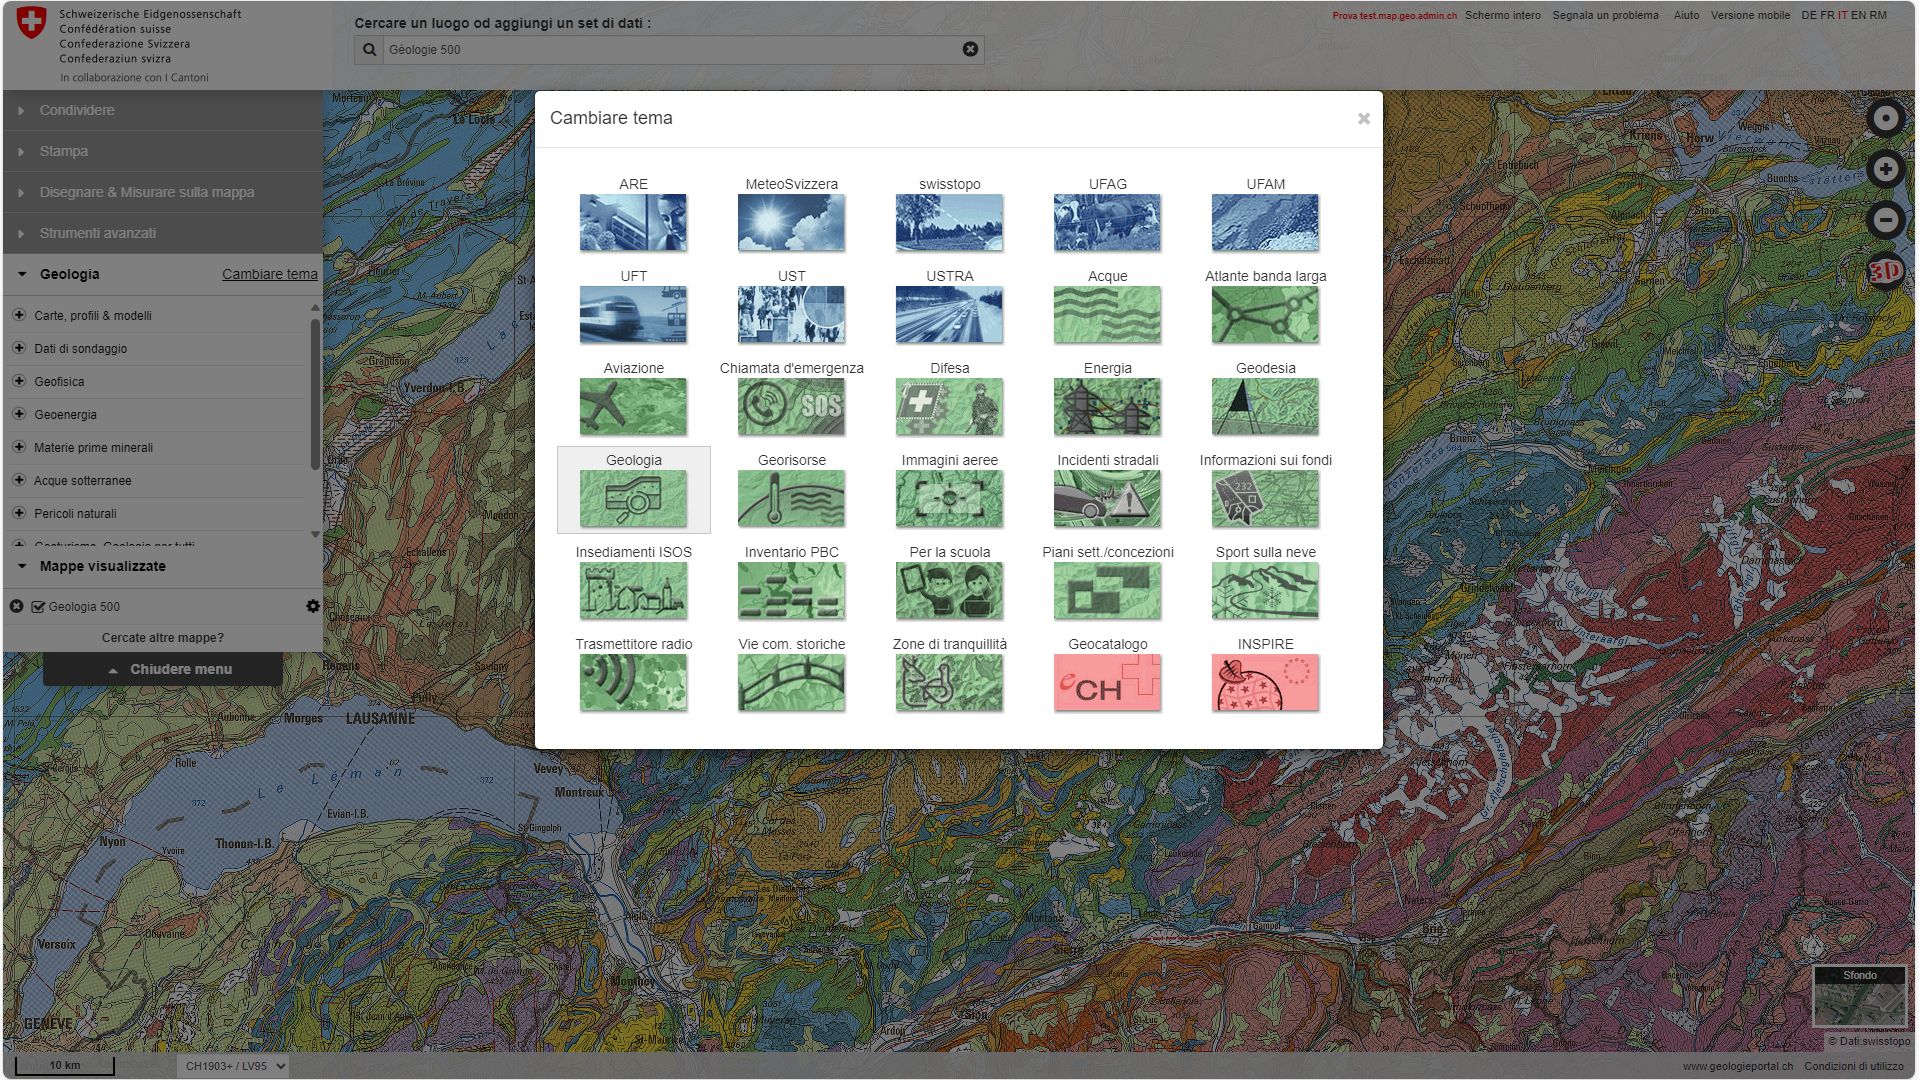Choose the MeteoSvizzera theme thumbnail
This screenshot has width=1919, height=1080.
[791, 222]
